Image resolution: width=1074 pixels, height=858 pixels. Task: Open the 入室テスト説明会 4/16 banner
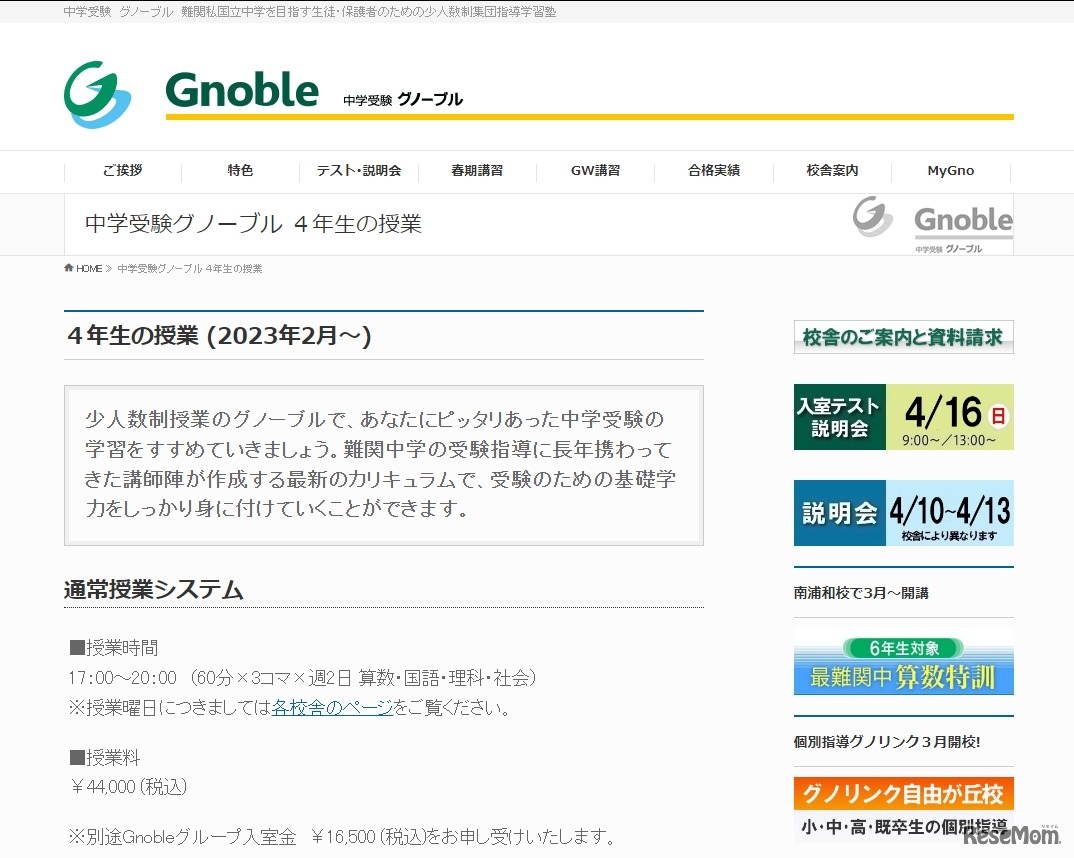[x=903, y=417]
